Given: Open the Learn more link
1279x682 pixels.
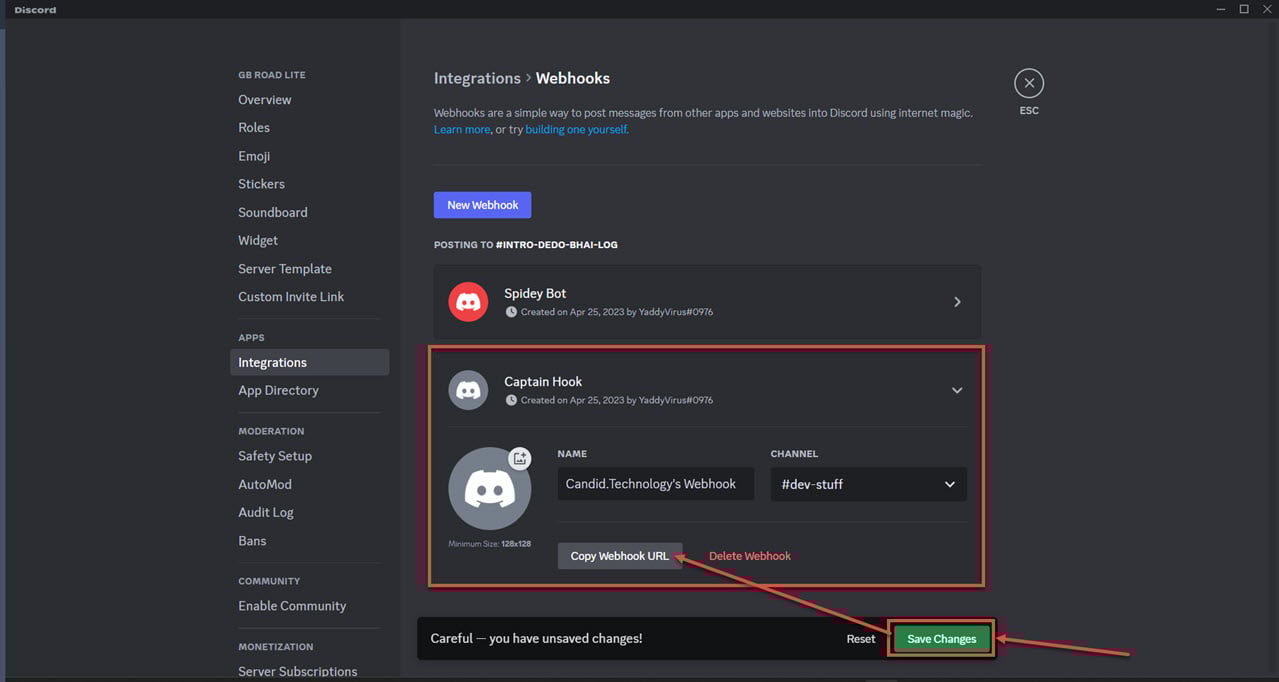Looking at the screenshot, I should 461,129.
